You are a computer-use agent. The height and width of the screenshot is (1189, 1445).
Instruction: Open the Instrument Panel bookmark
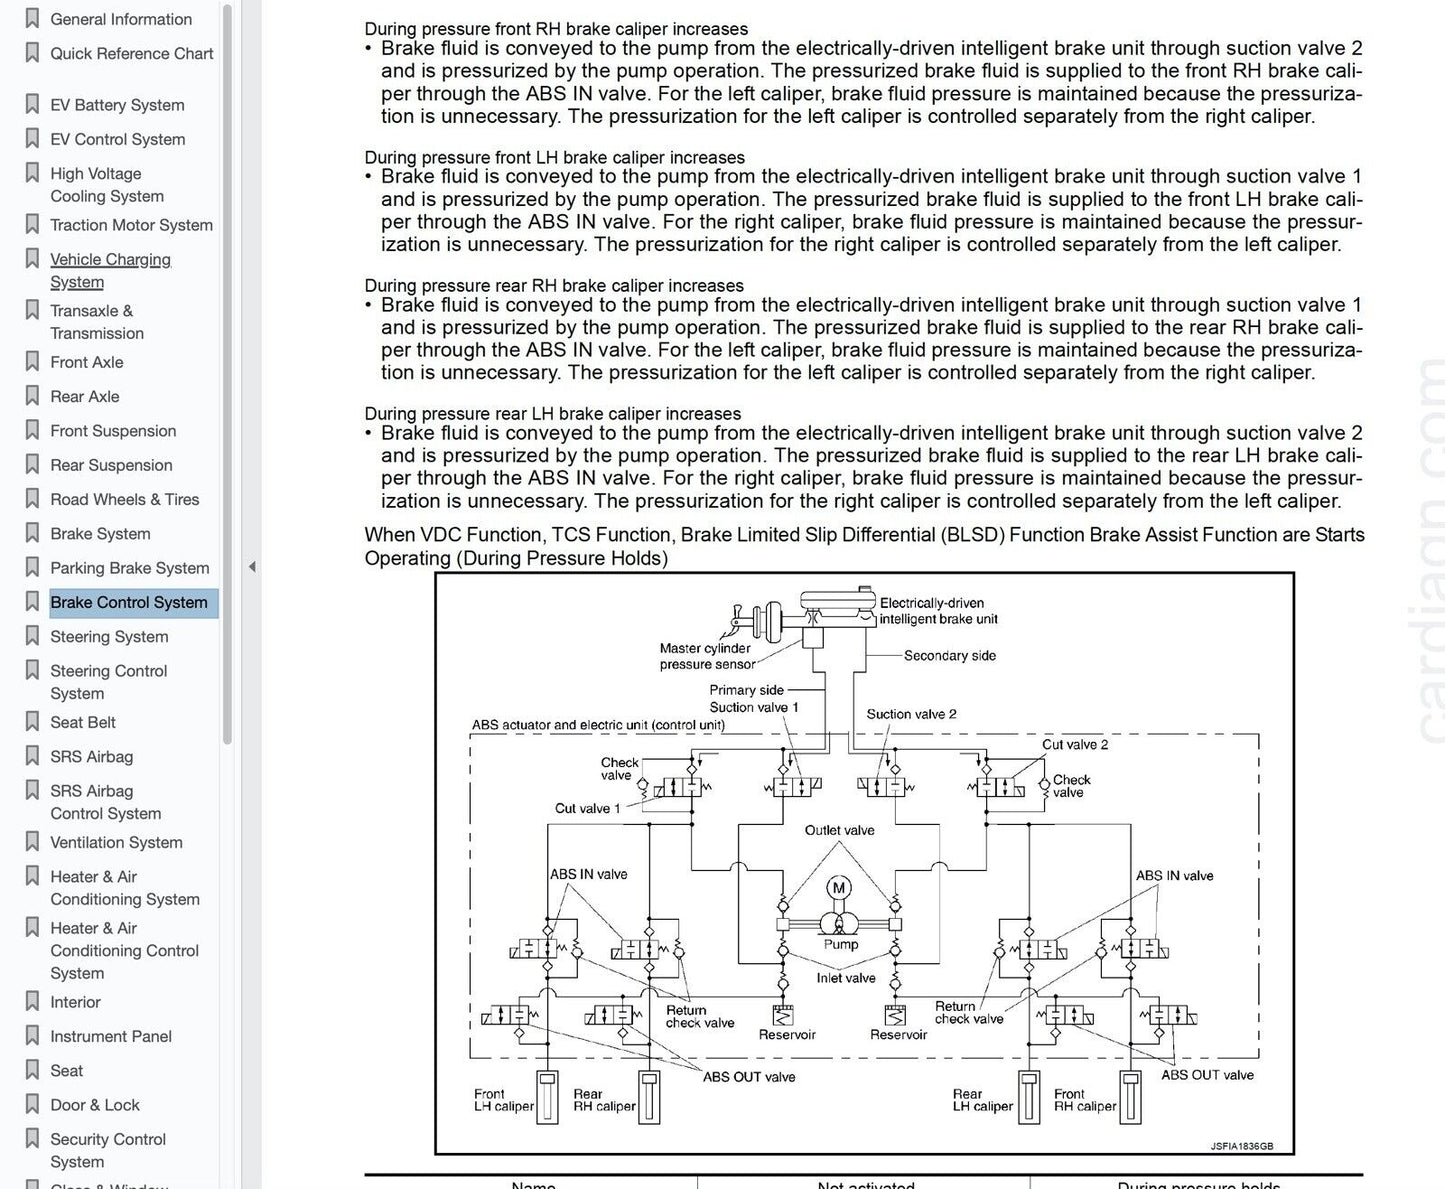coord(111,1037)
